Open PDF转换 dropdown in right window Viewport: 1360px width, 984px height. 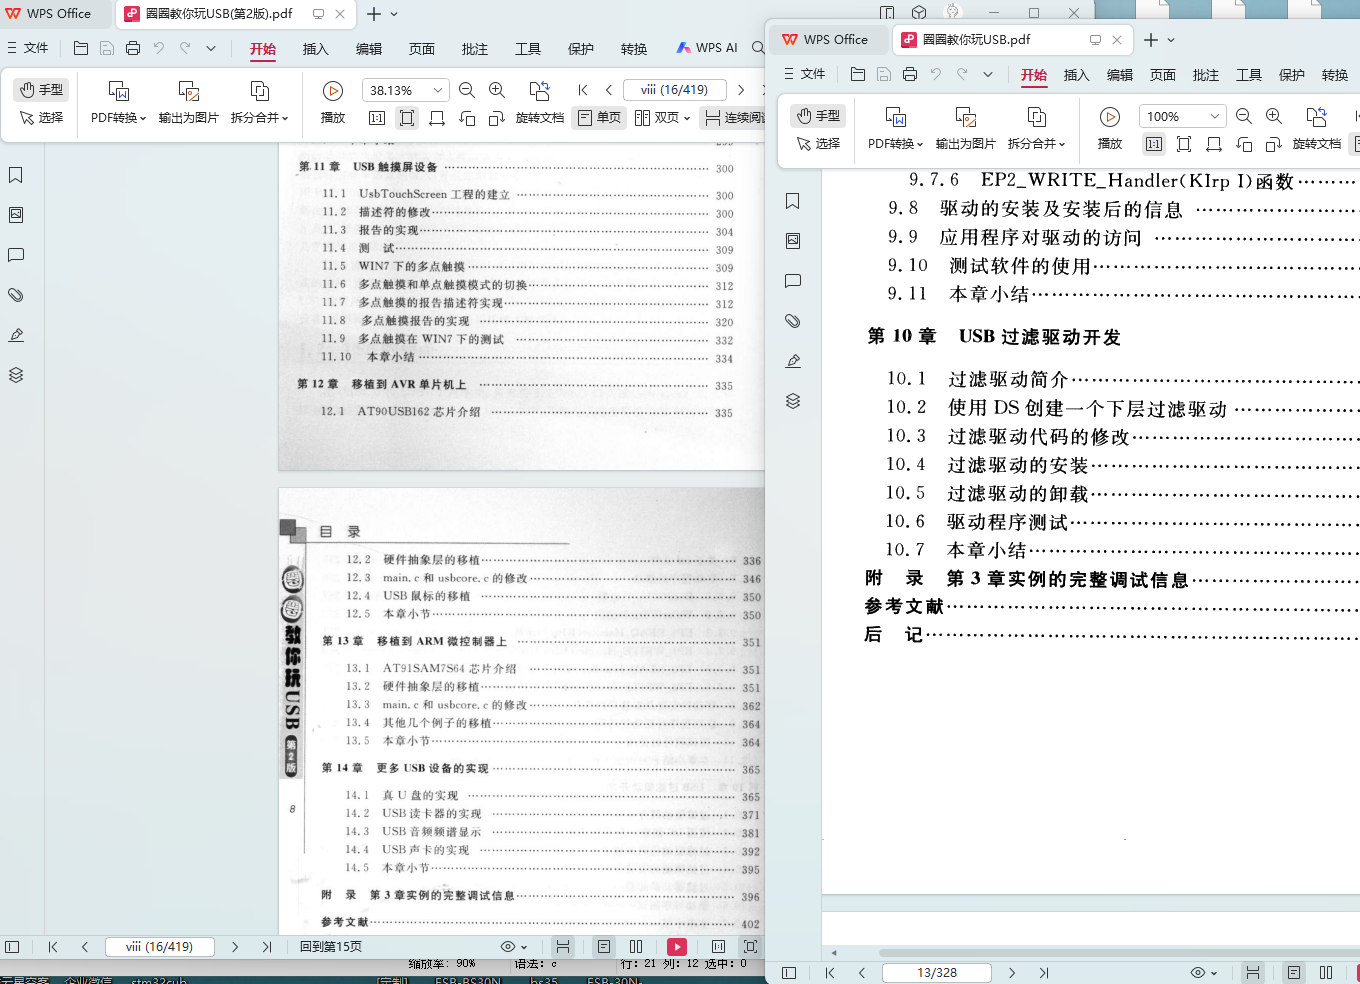coord(895,143)
